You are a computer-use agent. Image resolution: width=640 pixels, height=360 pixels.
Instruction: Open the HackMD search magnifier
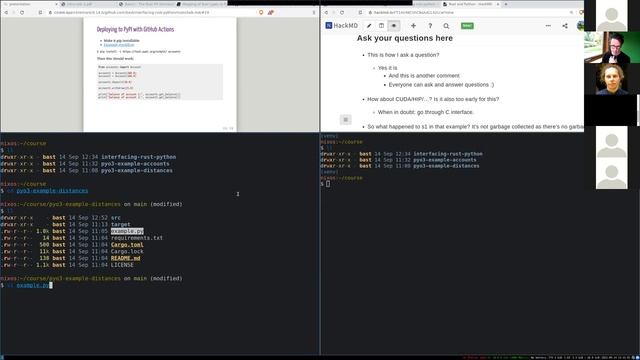pos(446,26)
